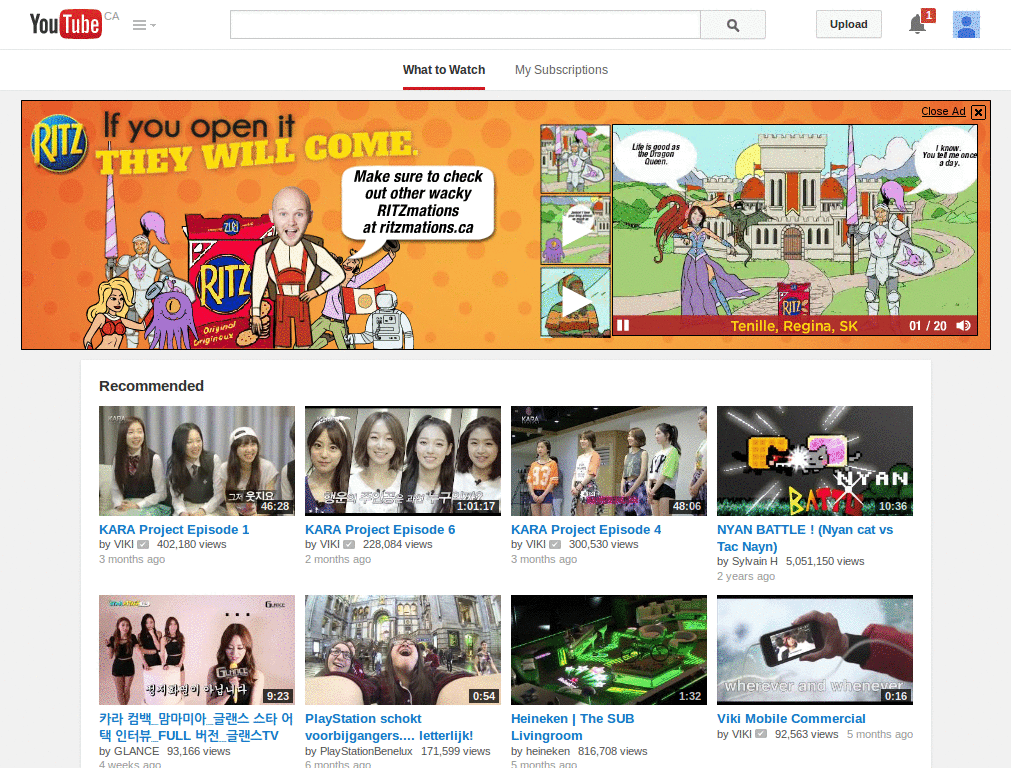Screen dimensions: 1024x768
Task: Open the PlayStation schokt voorbijgangers title
Action: 389,727
